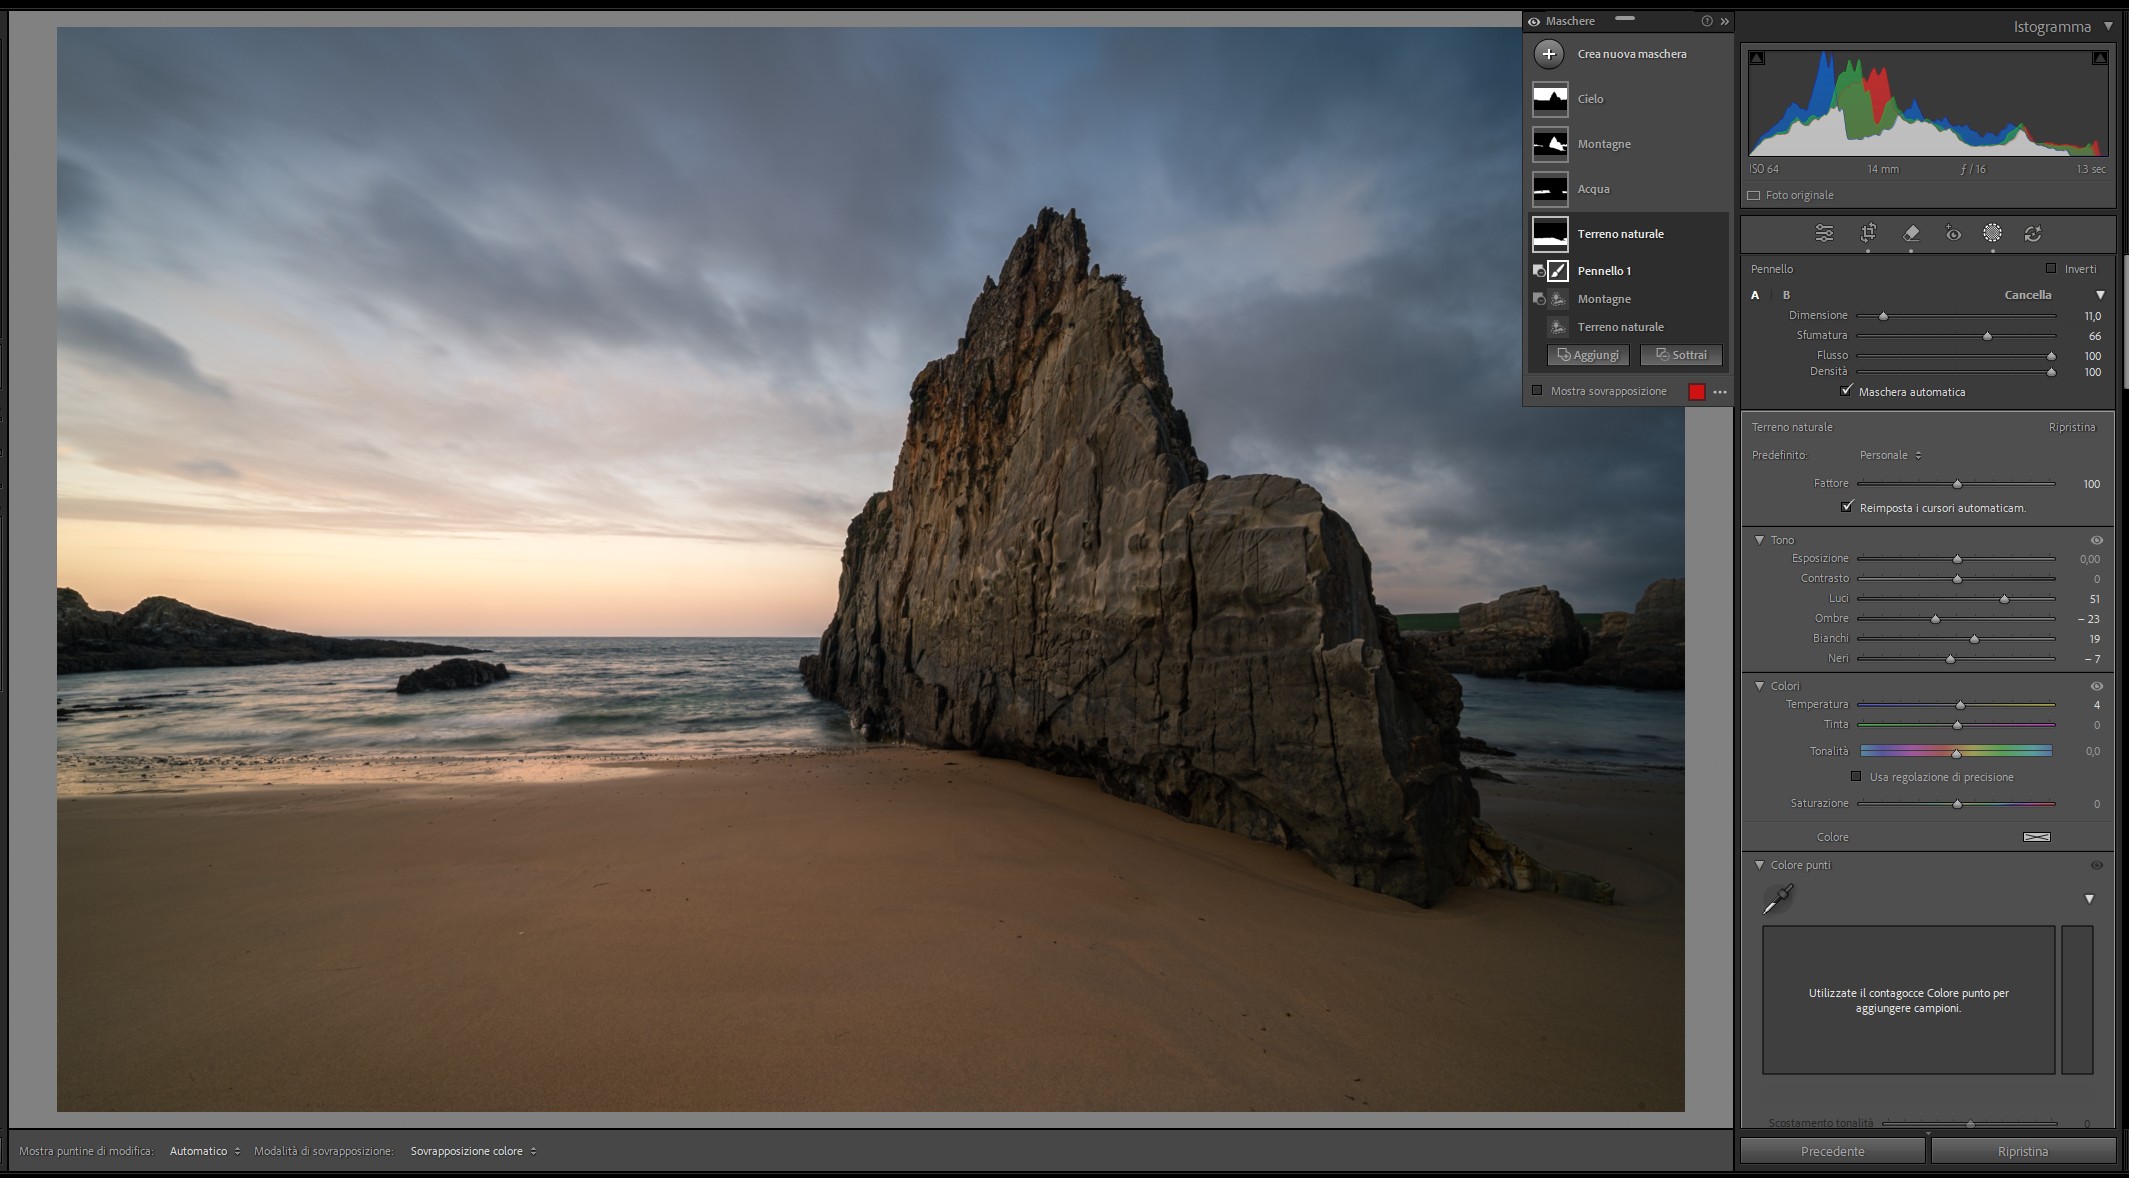Select the Crop overlay tool
This screenshot has width=2129, height=1178.
[1867, 233]
